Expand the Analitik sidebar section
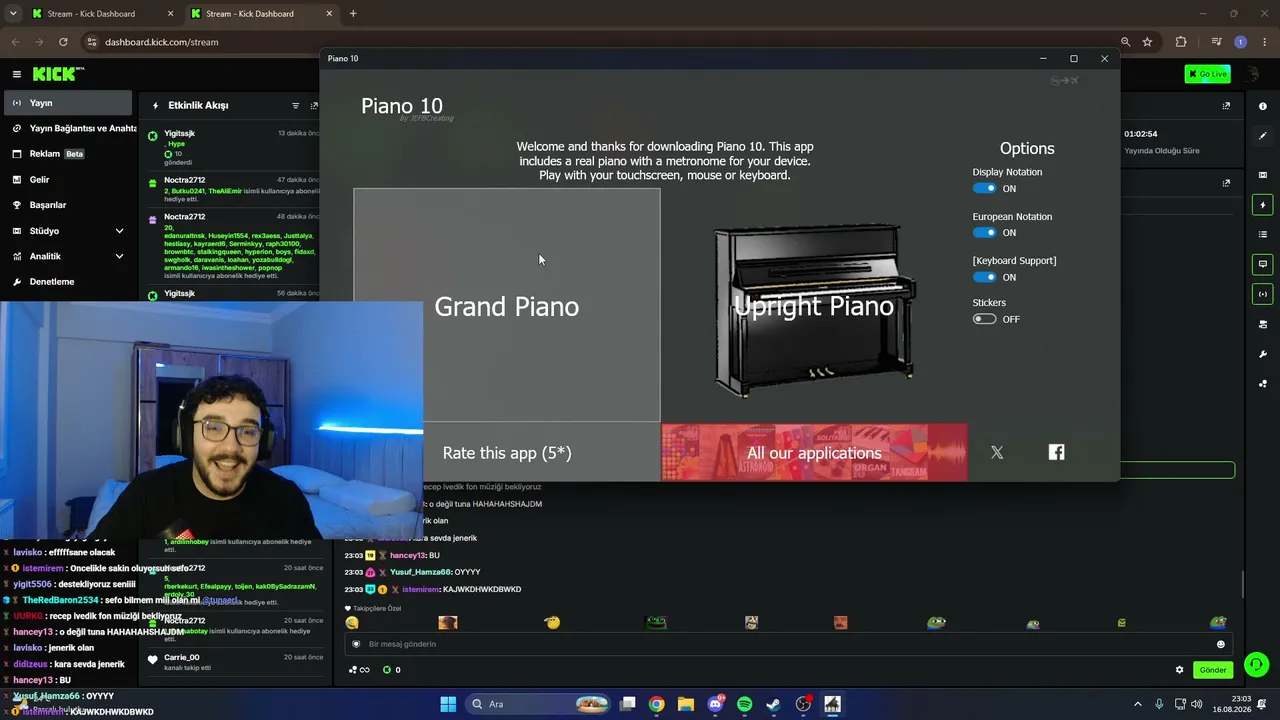The image size is (1280, 720). [x=66, y=256]
